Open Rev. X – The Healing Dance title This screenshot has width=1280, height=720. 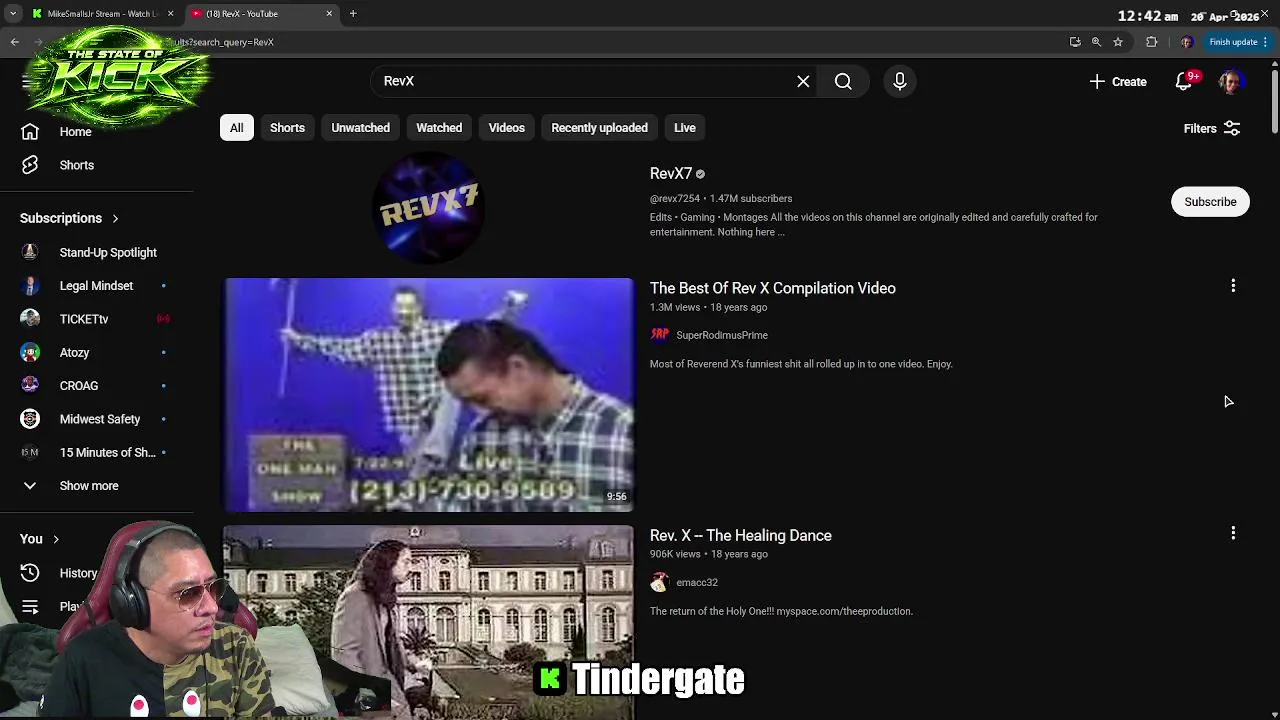(x=741, y=535)
